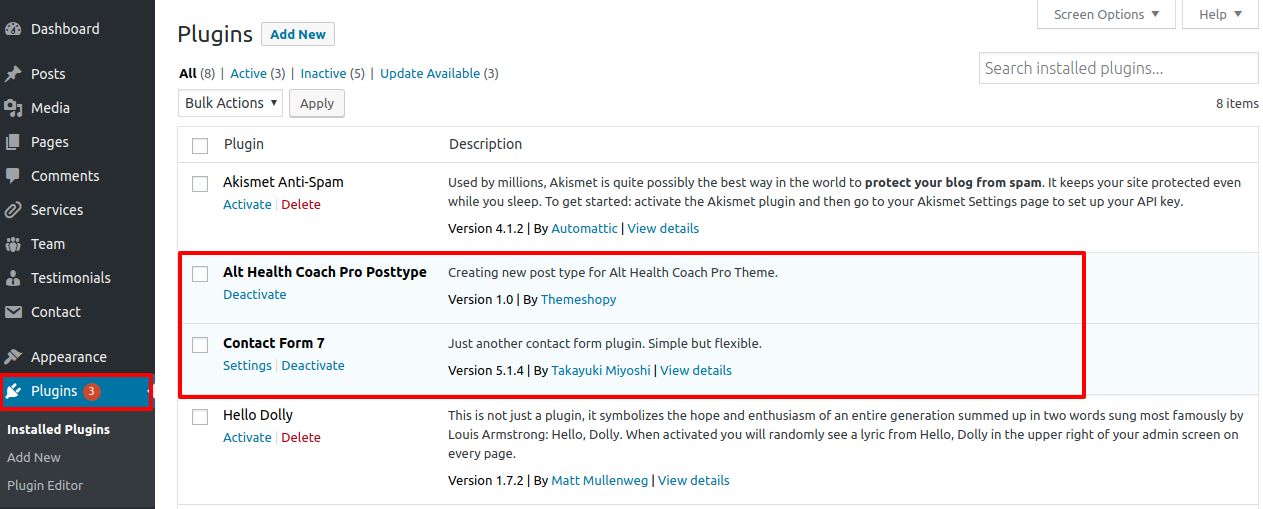1263x509 pixels.
Task: Click the Apply button
Action: (x=317, y=103)
